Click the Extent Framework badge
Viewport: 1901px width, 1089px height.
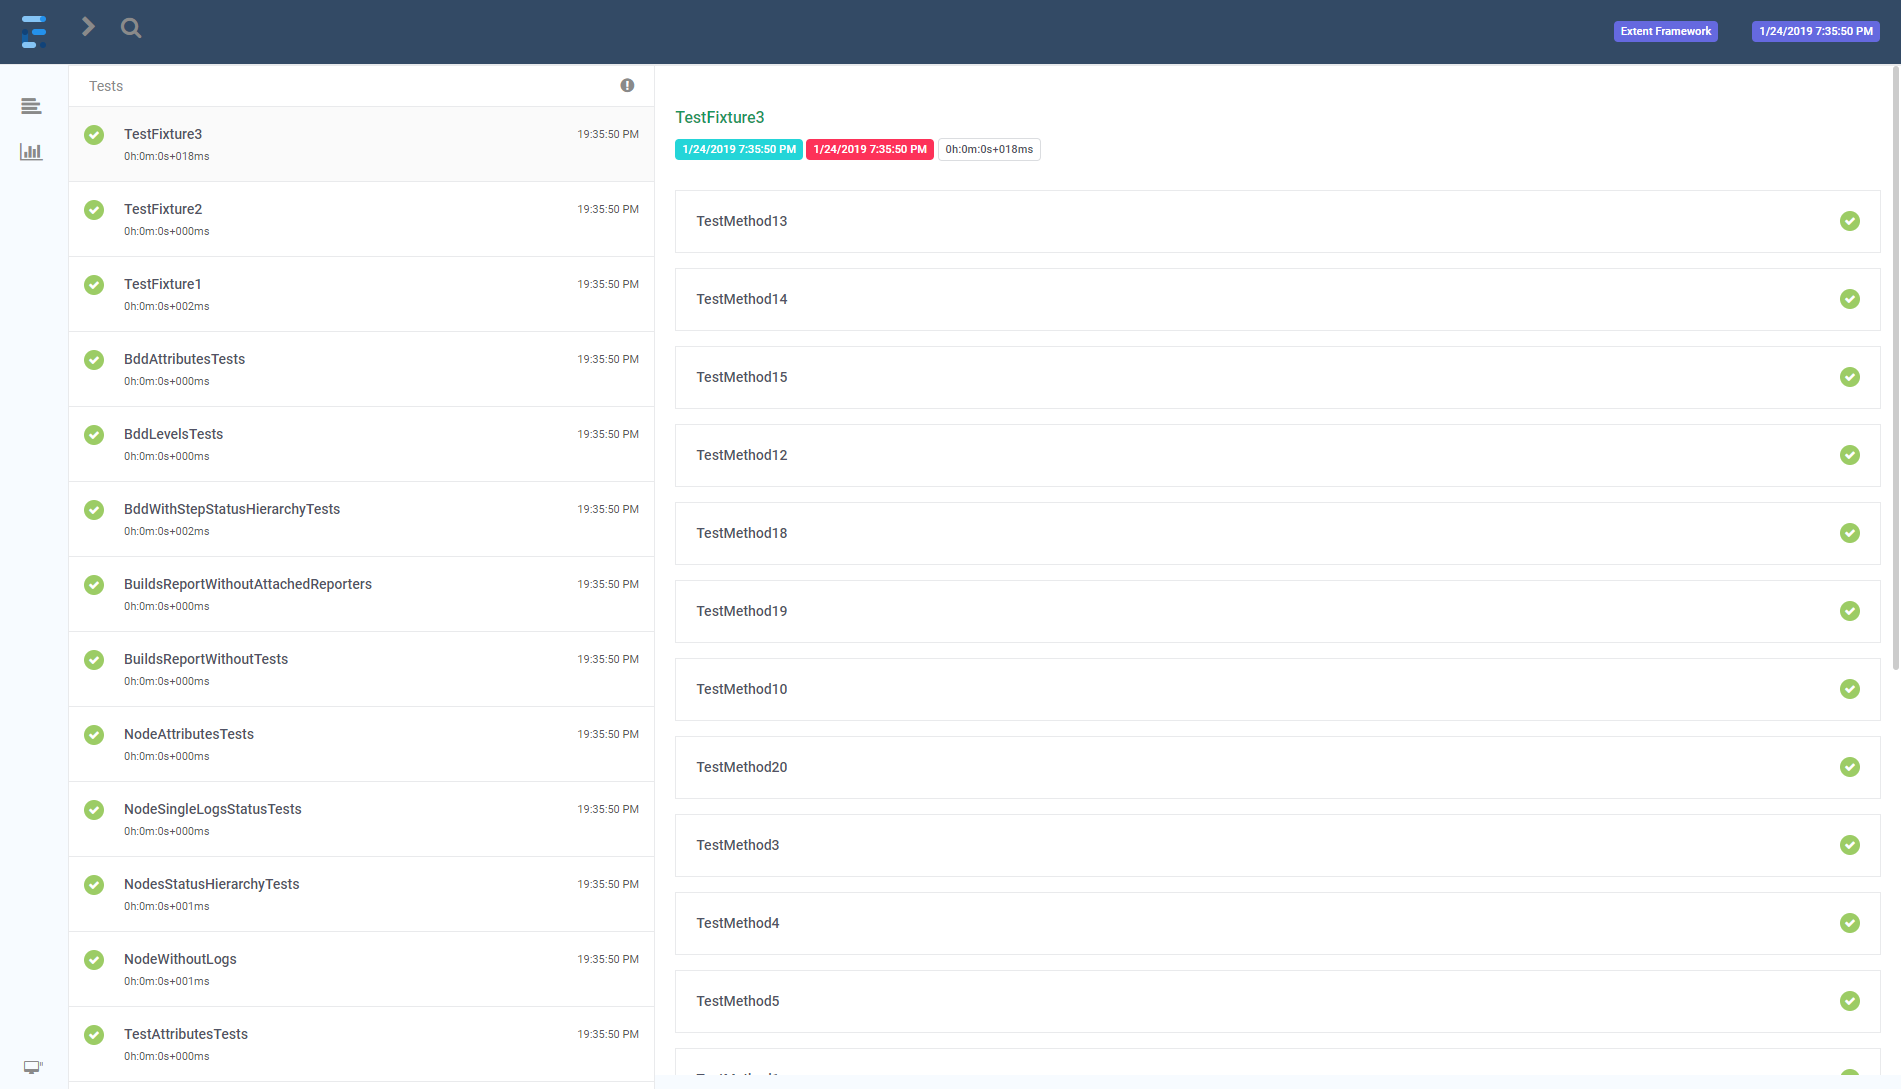(1665, 31)
